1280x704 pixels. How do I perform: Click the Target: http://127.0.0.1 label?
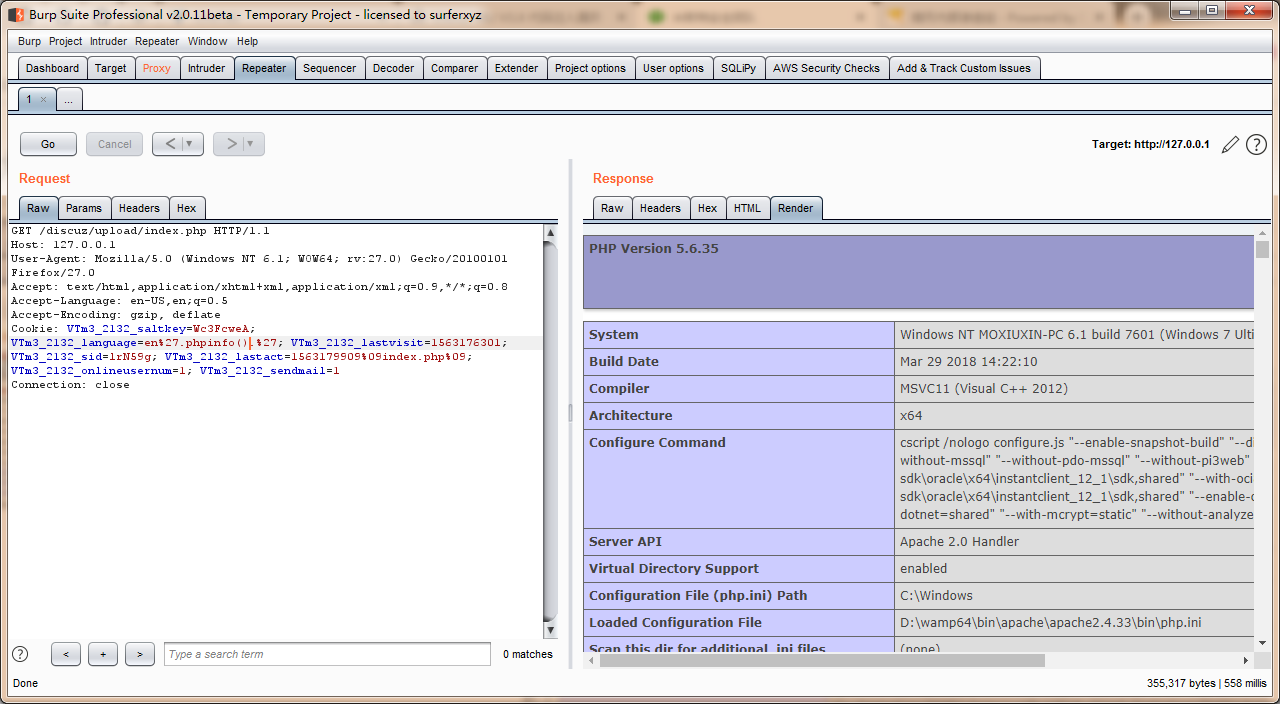[x=1151, y=145]
